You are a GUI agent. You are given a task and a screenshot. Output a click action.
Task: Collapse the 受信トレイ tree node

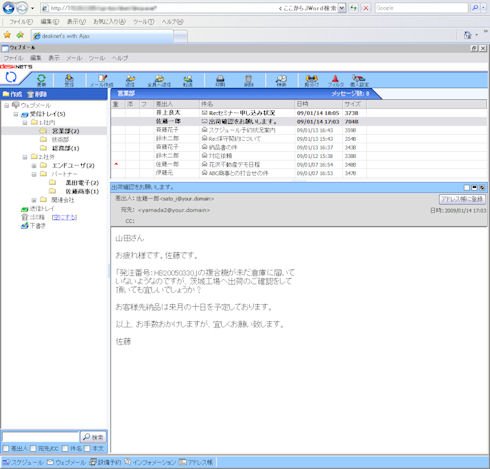click(16, 114)
